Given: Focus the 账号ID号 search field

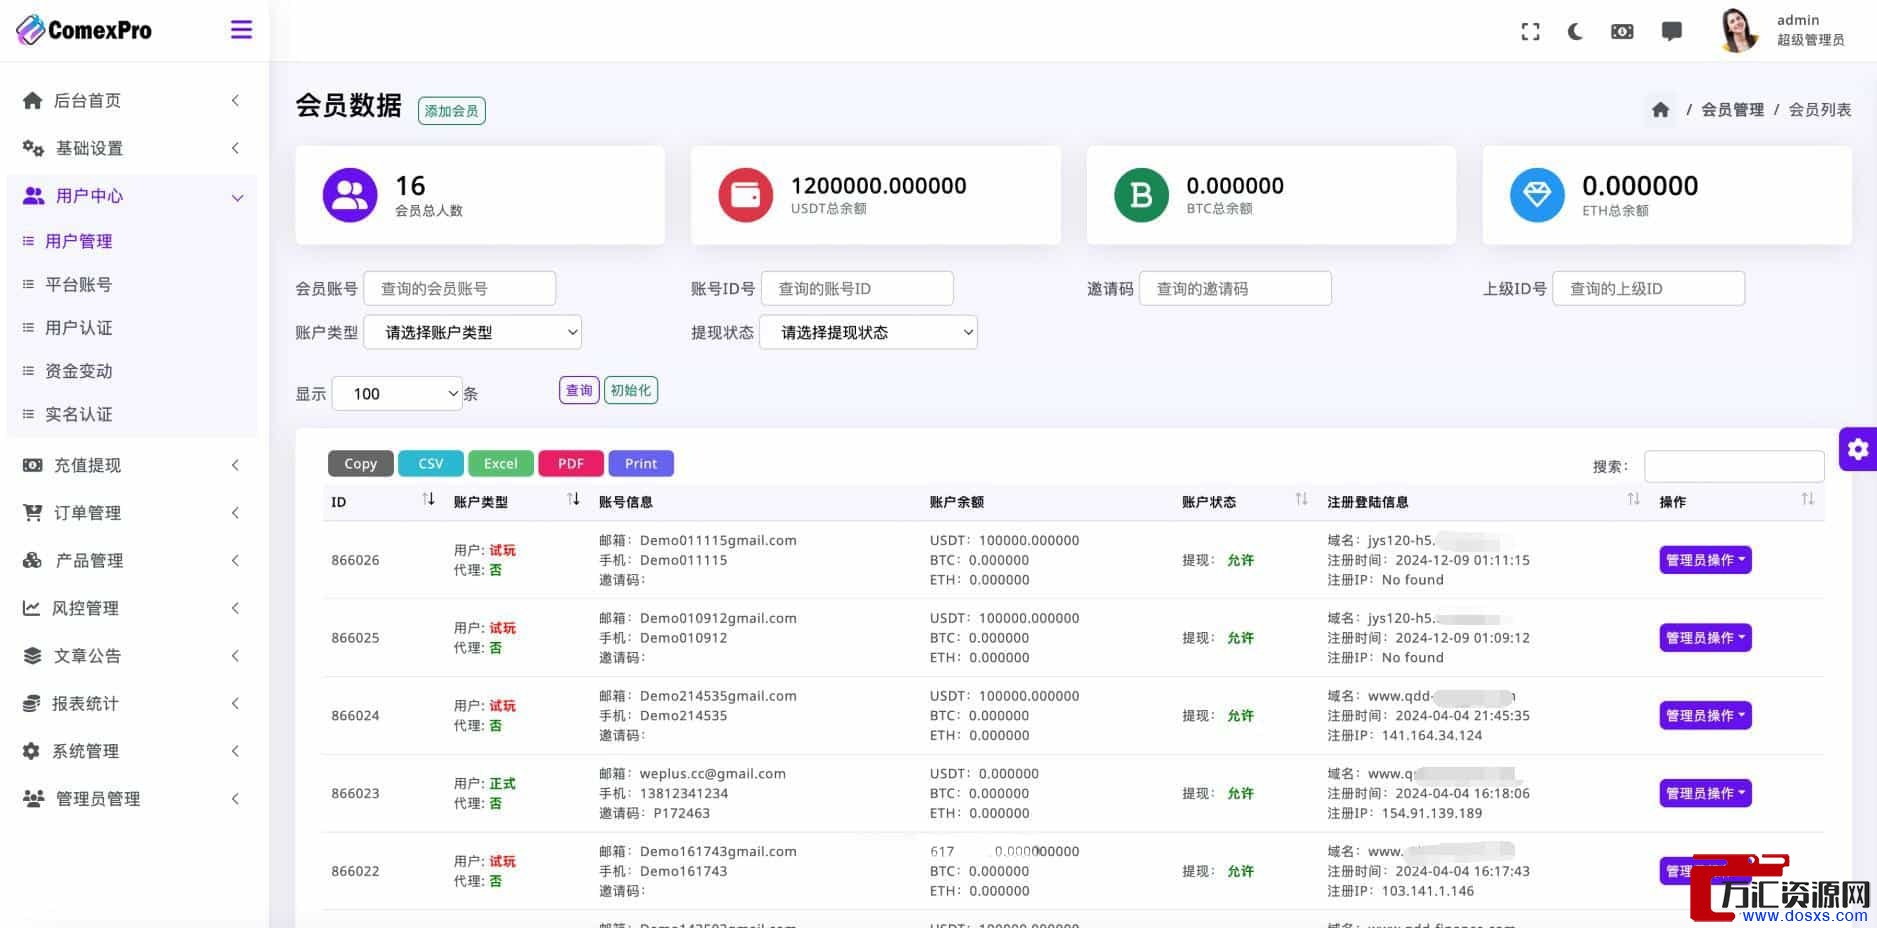Looking at the screenshot, I should click(x=857, y=289).
